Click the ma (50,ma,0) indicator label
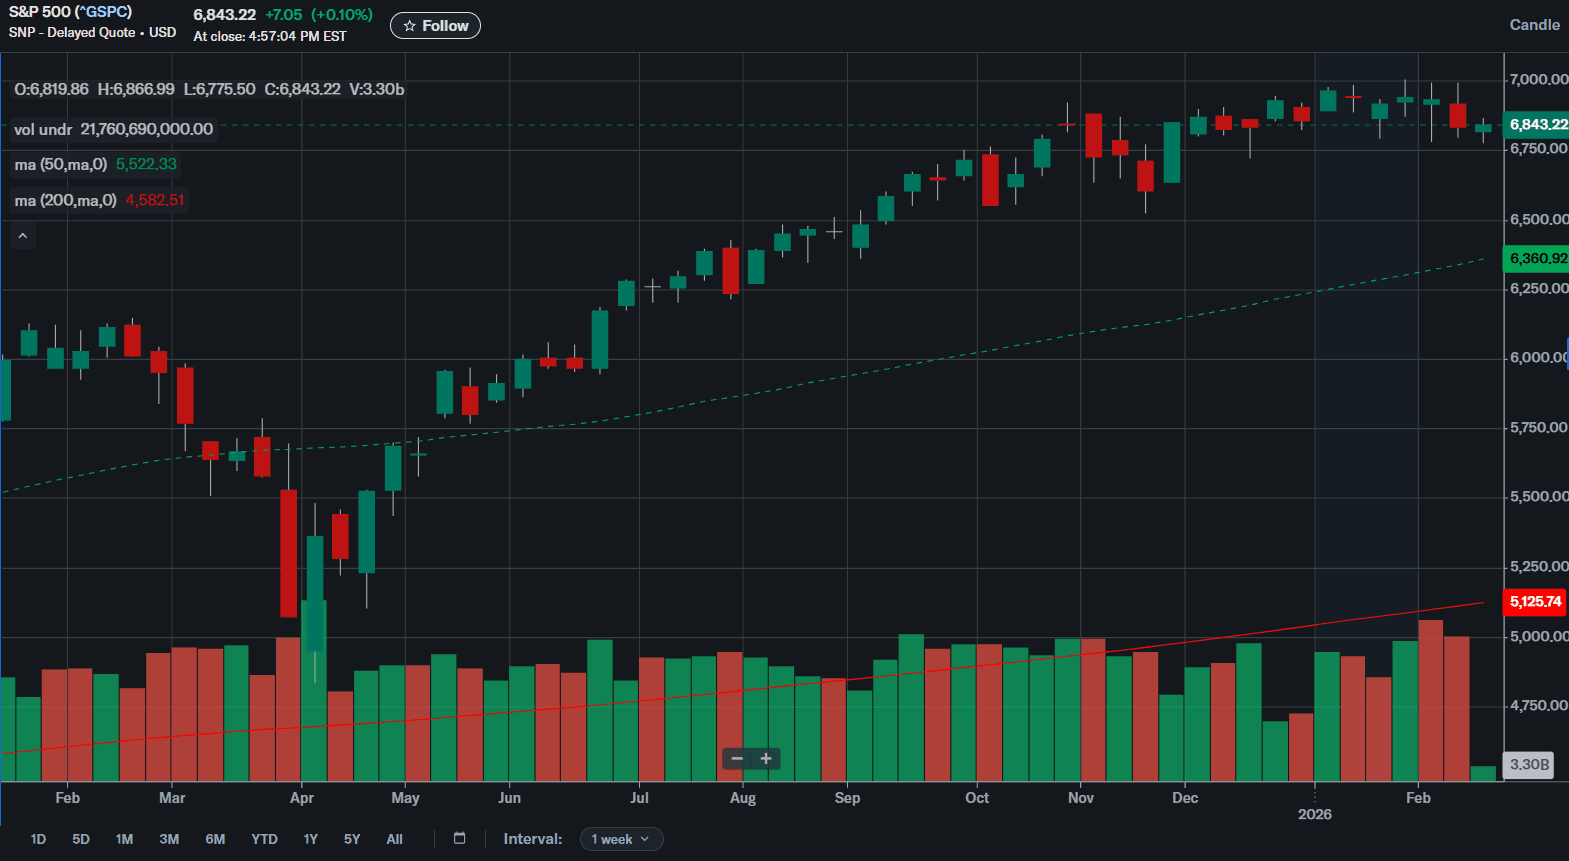This screenshot has width=1569, height=861. point(61,164)
